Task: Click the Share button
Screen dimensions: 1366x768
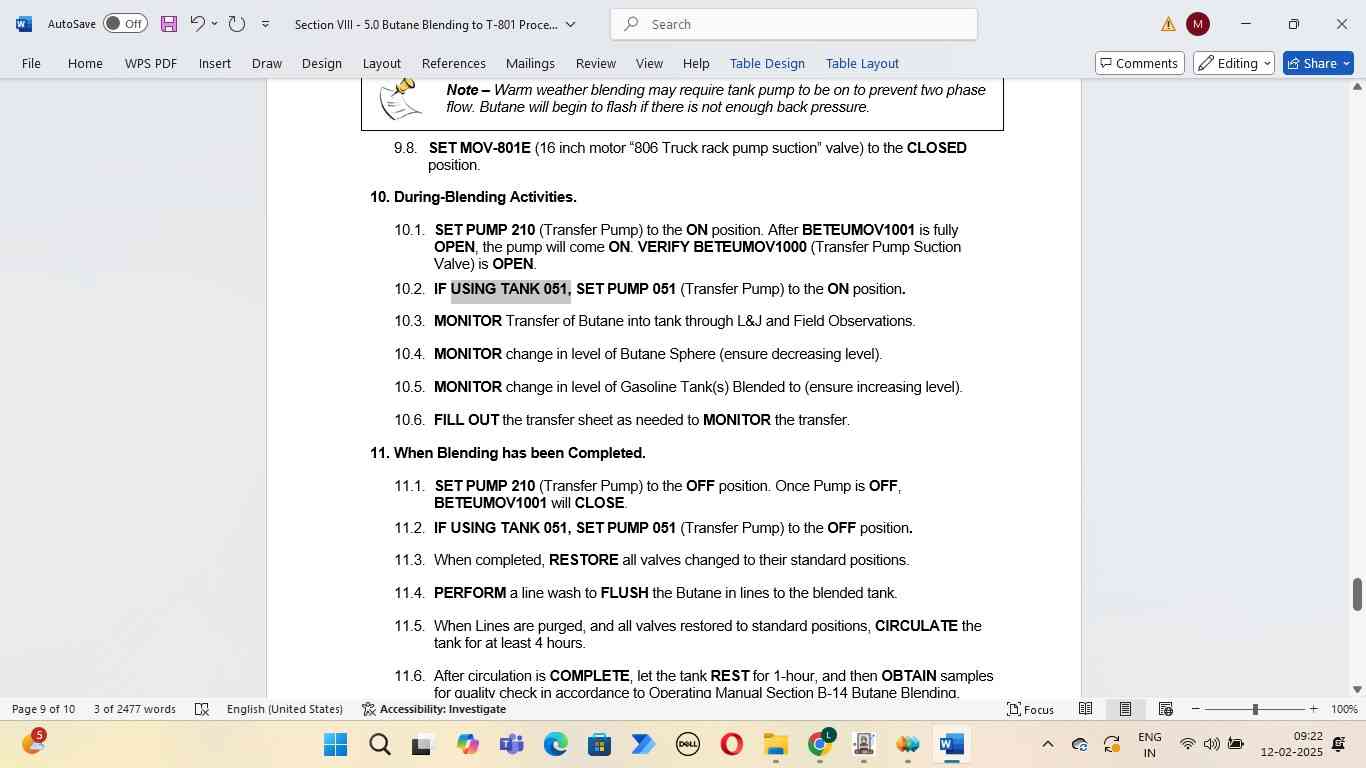Action: pos(1318,63)
